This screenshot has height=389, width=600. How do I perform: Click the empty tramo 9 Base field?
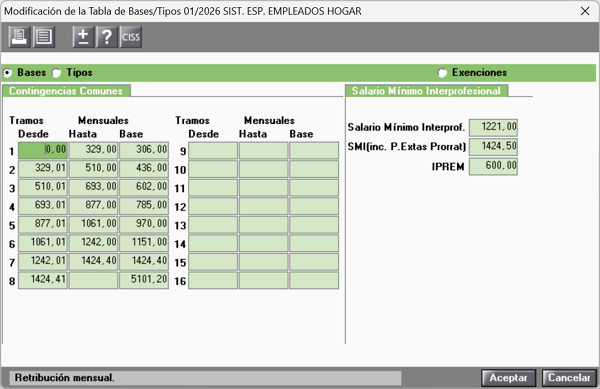click(x=314, y=150)
